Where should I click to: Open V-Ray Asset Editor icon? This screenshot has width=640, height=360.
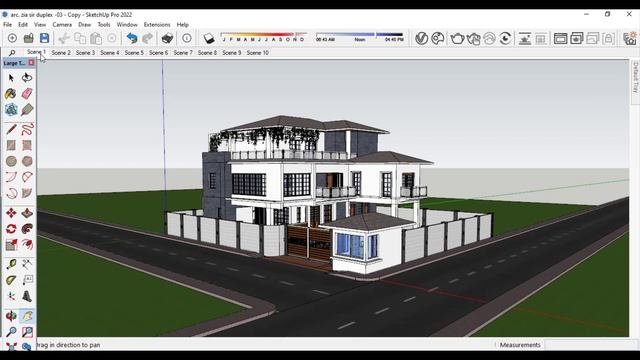click(422, 38)
